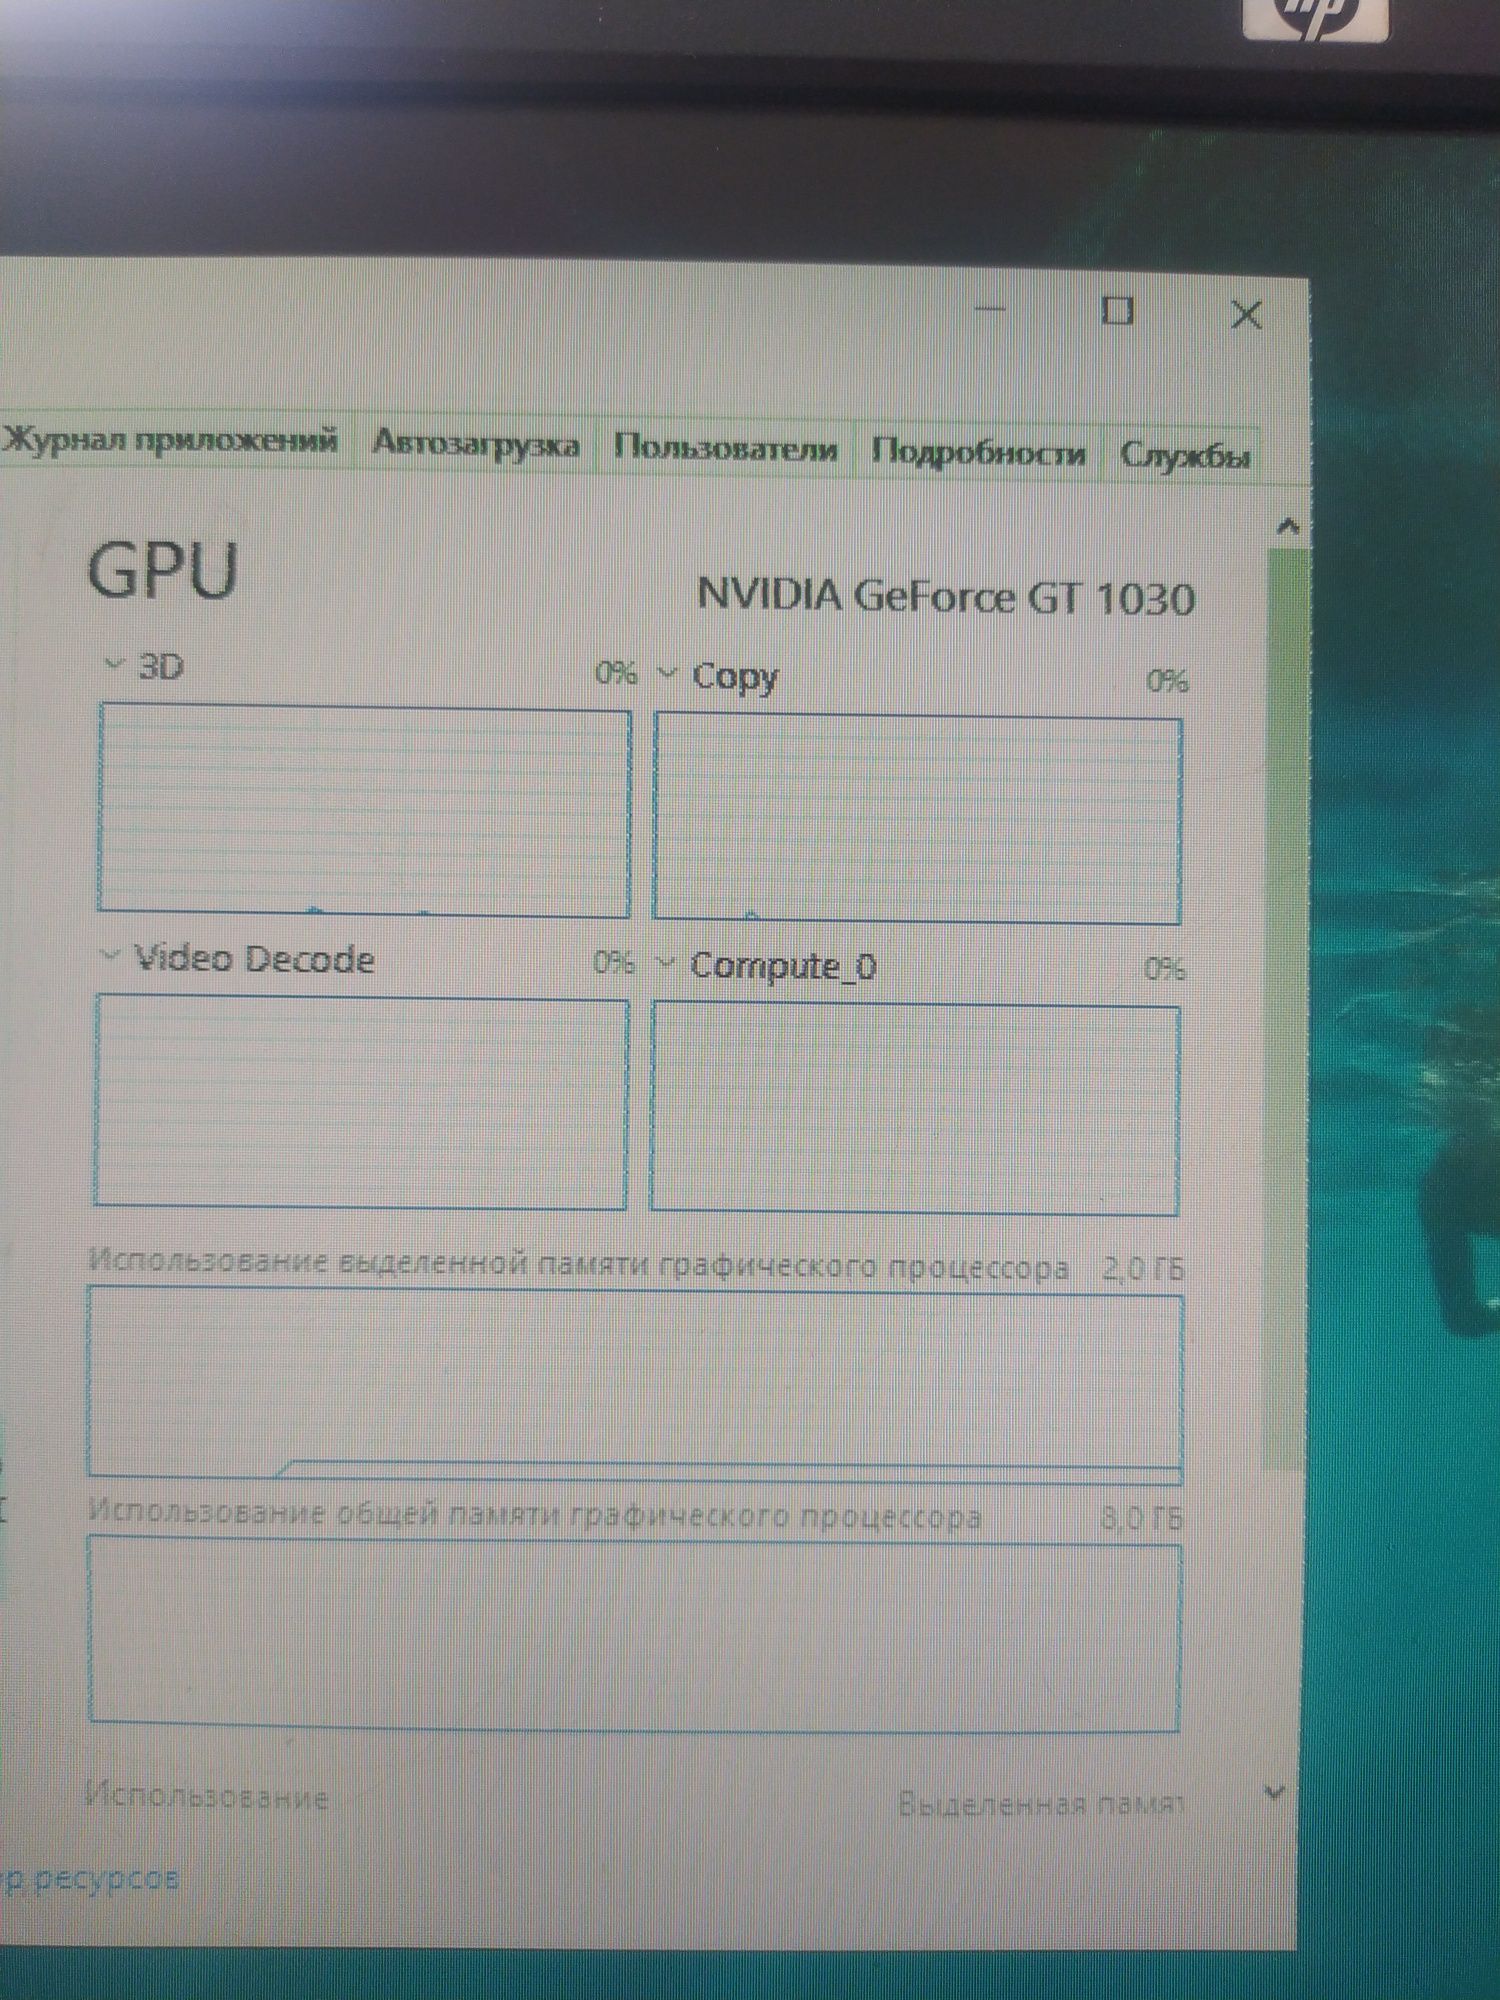Go to the Службы tab
The width and height of the screenshot is (1500, 2000).
(1184, 456)
